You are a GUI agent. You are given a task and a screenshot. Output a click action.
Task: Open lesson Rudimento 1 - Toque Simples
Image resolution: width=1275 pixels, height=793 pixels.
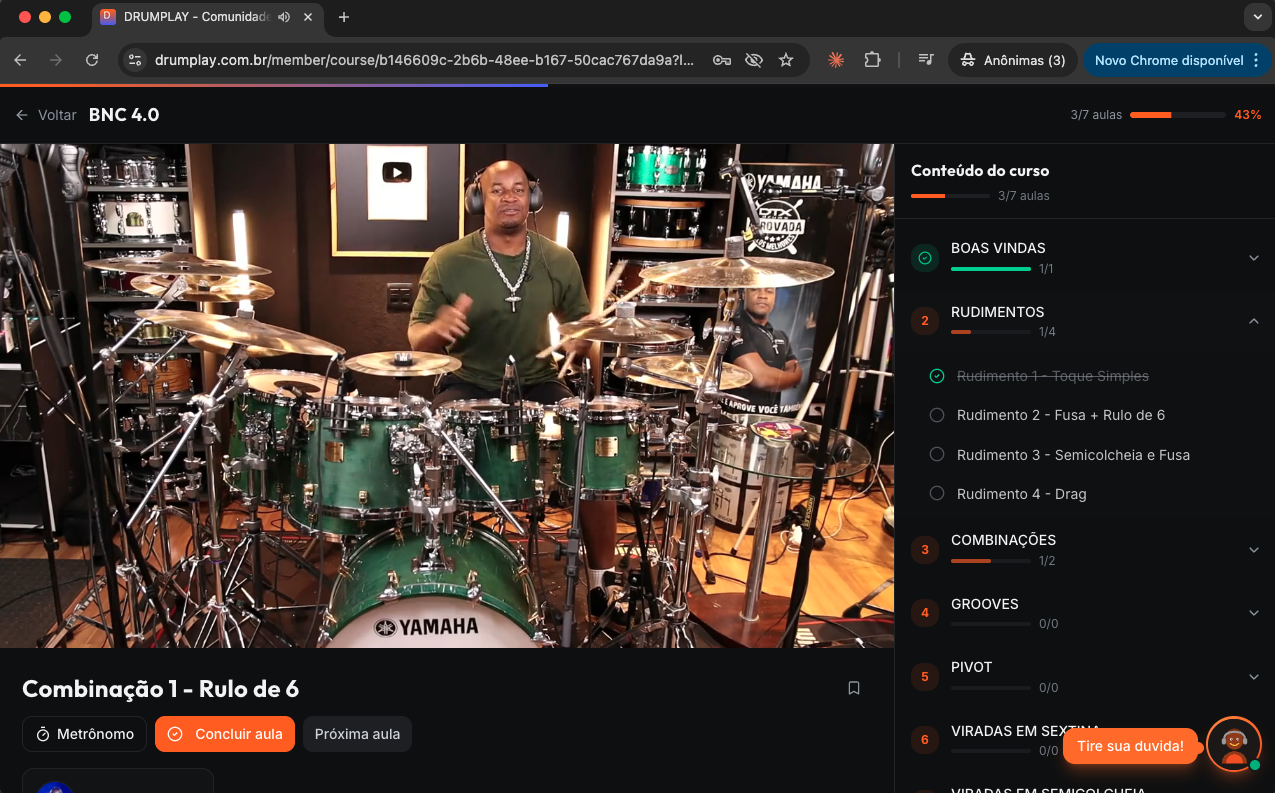click(1053, 376)
